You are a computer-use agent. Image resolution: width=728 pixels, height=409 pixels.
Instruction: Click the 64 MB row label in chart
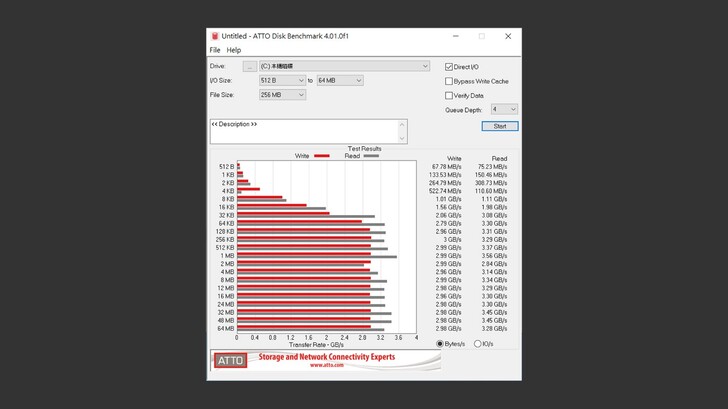[226, 329]
